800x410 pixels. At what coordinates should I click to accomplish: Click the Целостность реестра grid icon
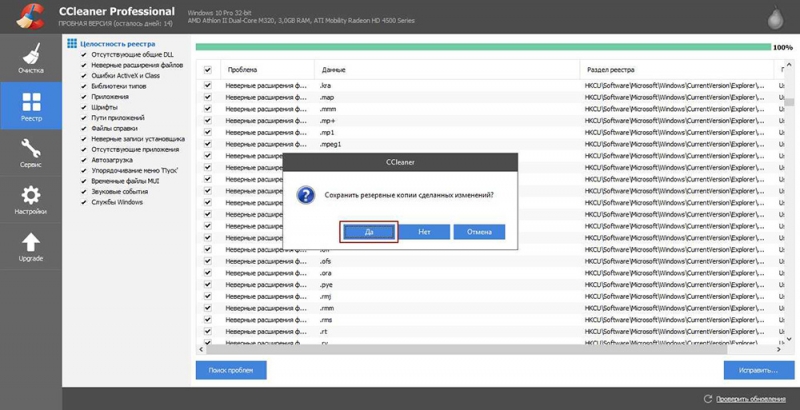tap(72, 43)
